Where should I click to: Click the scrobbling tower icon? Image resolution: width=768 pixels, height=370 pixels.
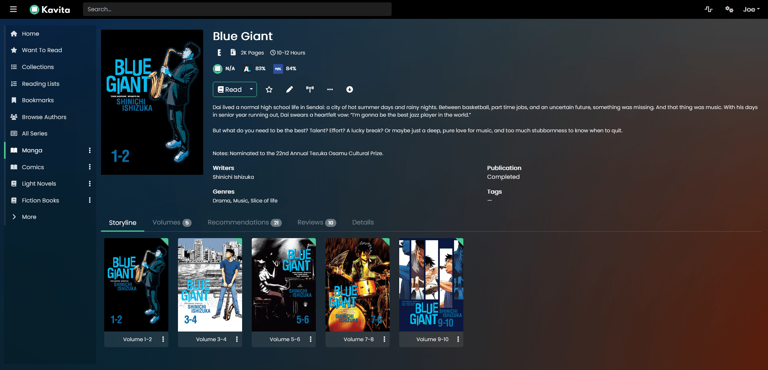(310, 89)
